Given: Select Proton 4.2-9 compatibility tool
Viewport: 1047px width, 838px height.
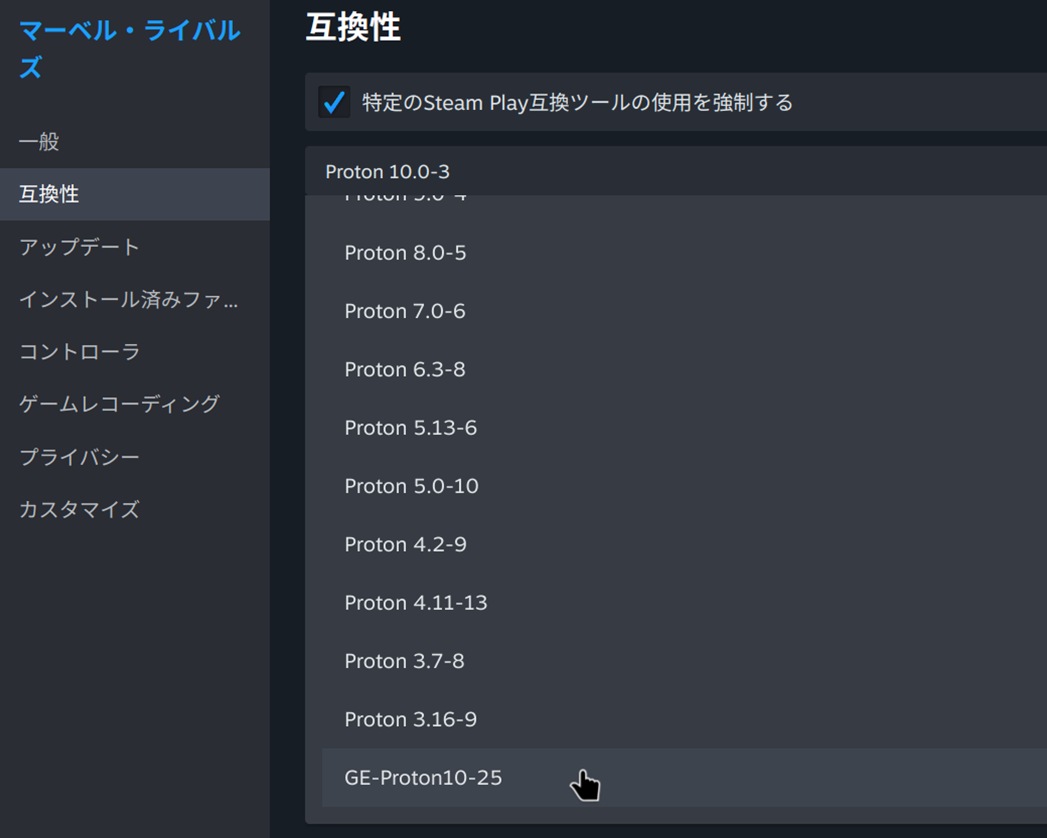Looking at the screenshot, I should click(405, 545).
